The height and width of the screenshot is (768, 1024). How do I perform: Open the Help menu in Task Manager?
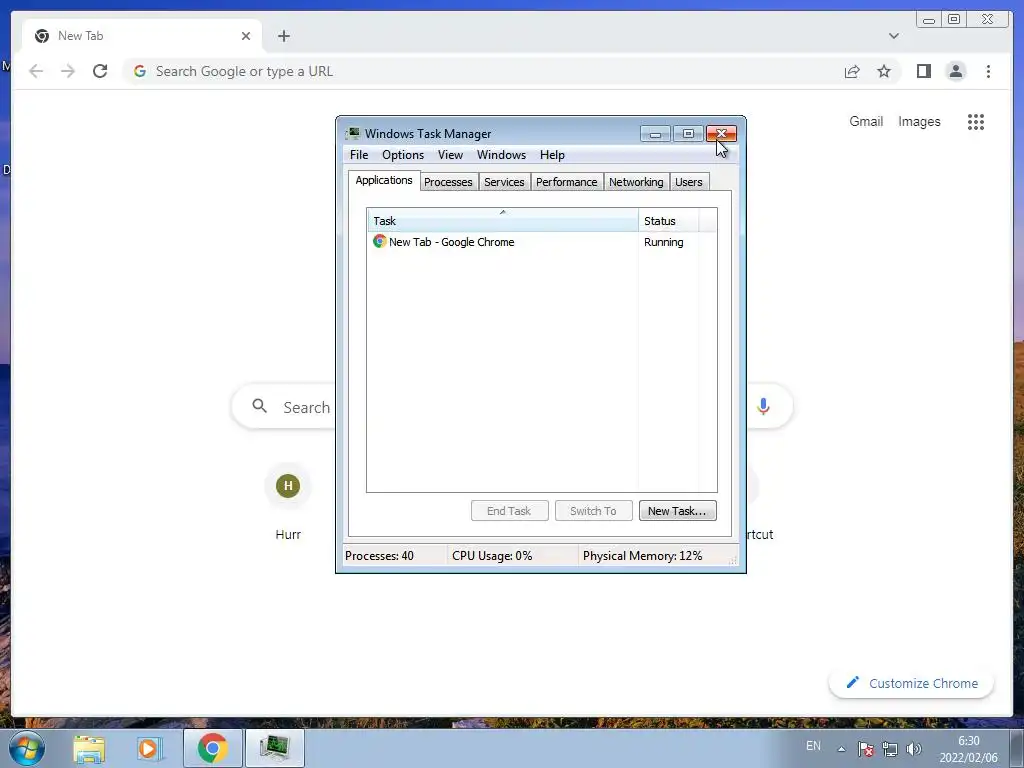(552, 155)
